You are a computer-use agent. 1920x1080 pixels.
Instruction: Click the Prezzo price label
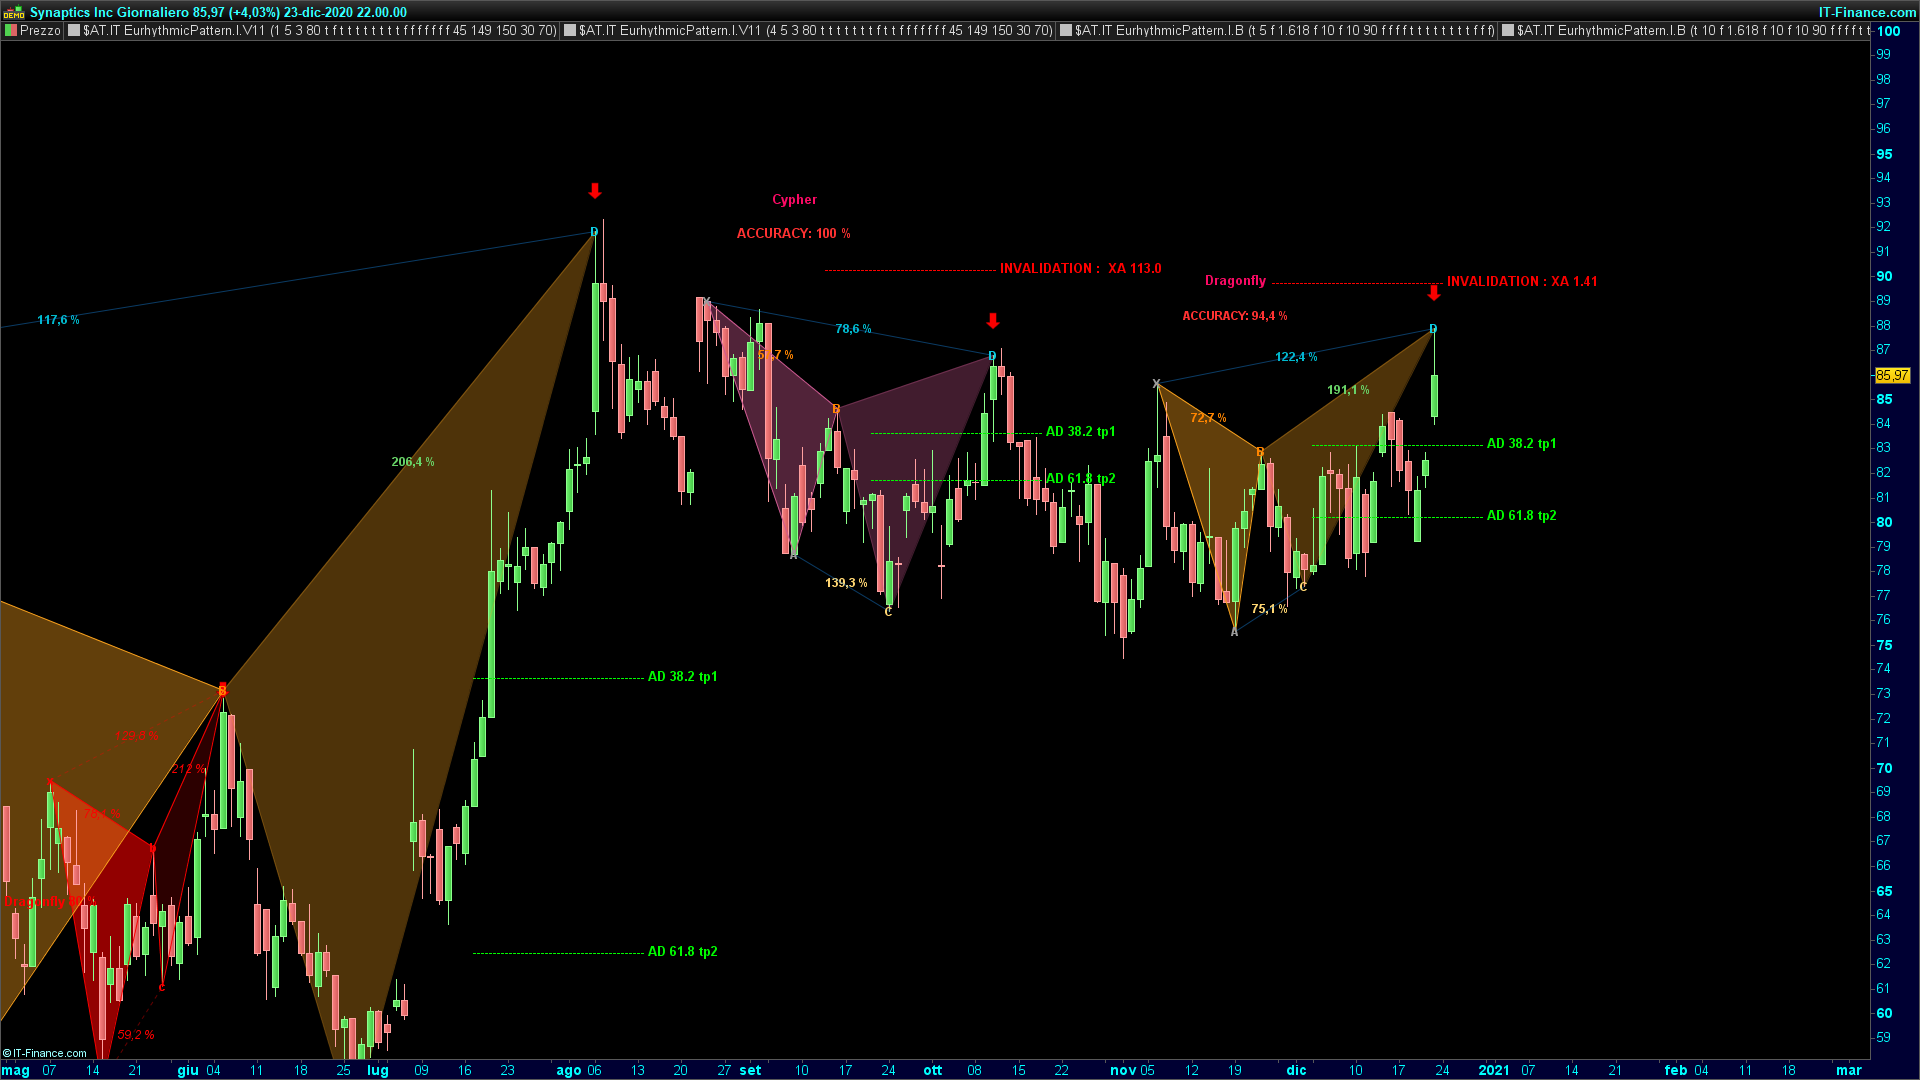(x=40, y=30)
